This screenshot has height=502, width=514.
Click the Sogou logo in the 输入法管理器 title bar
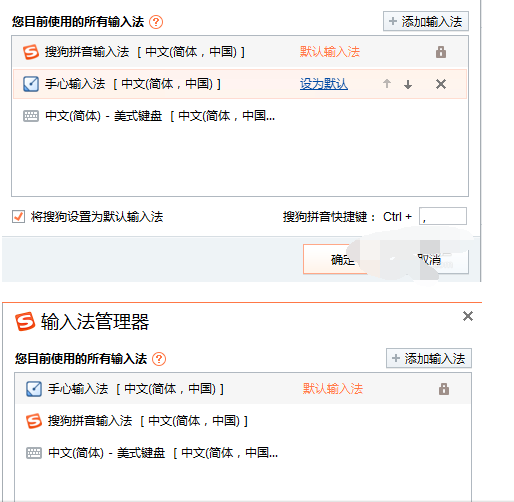[x=25, y=321]
